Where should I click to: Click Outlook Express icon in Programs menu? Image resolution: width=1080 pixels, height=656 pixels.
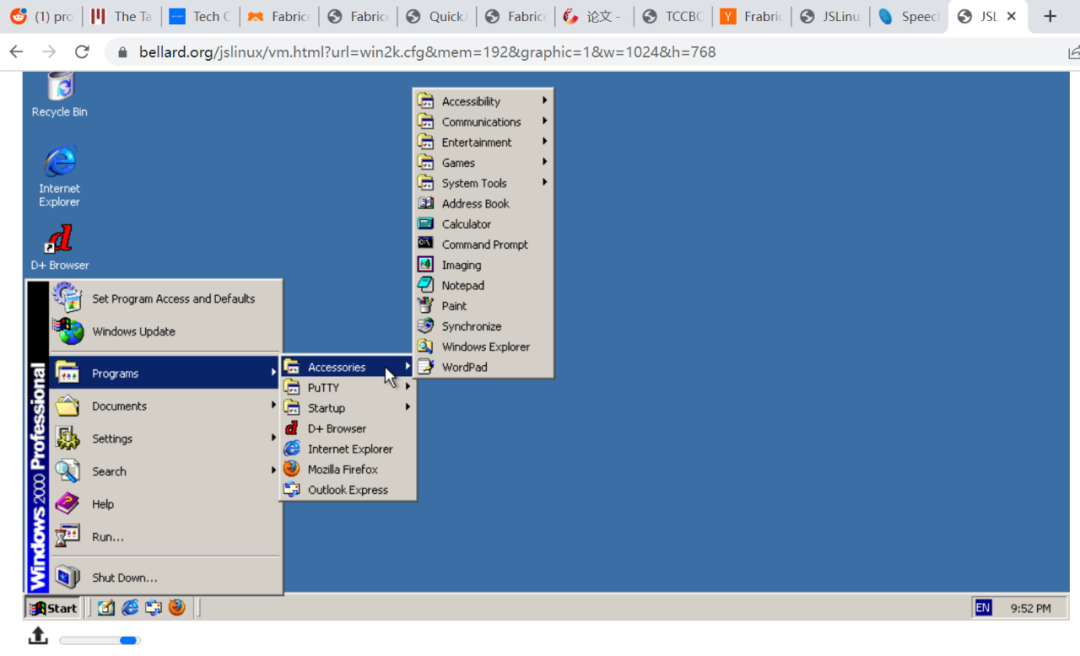pos(292,489)
